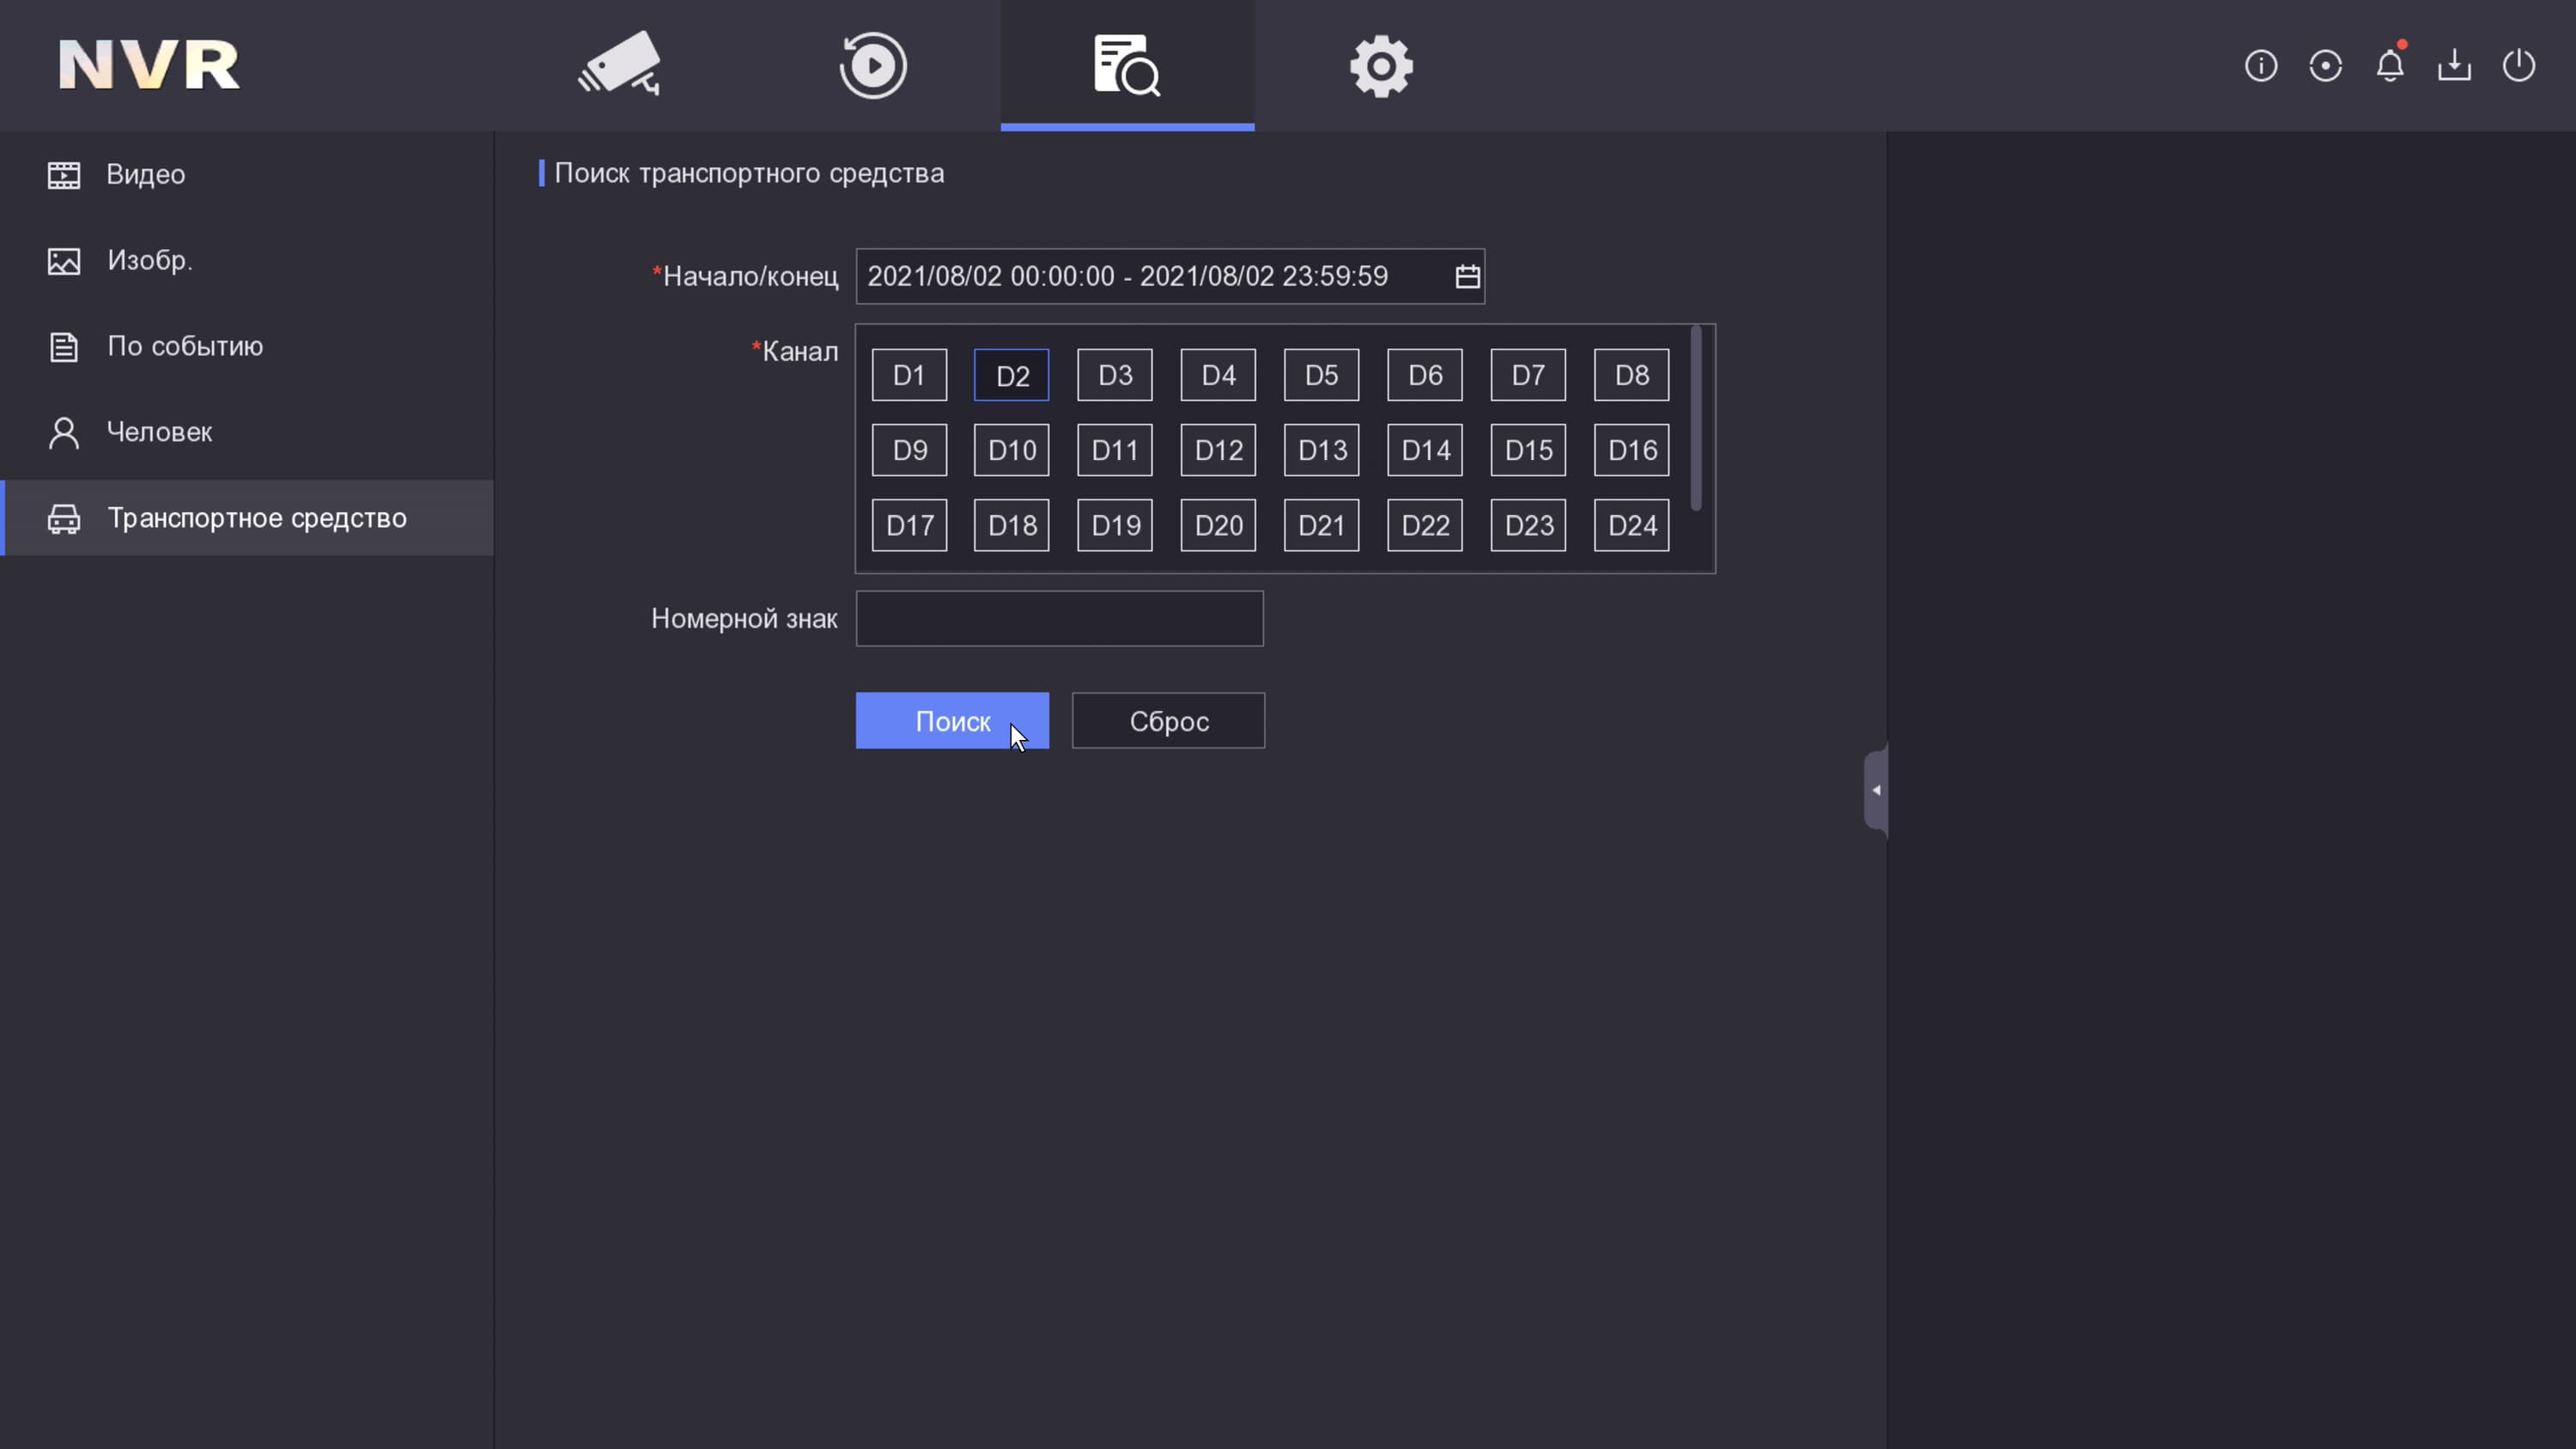This screenshot has width=2576, height=1449.
Task: Open the playback icon in top bar
Action: pos(873,66)
